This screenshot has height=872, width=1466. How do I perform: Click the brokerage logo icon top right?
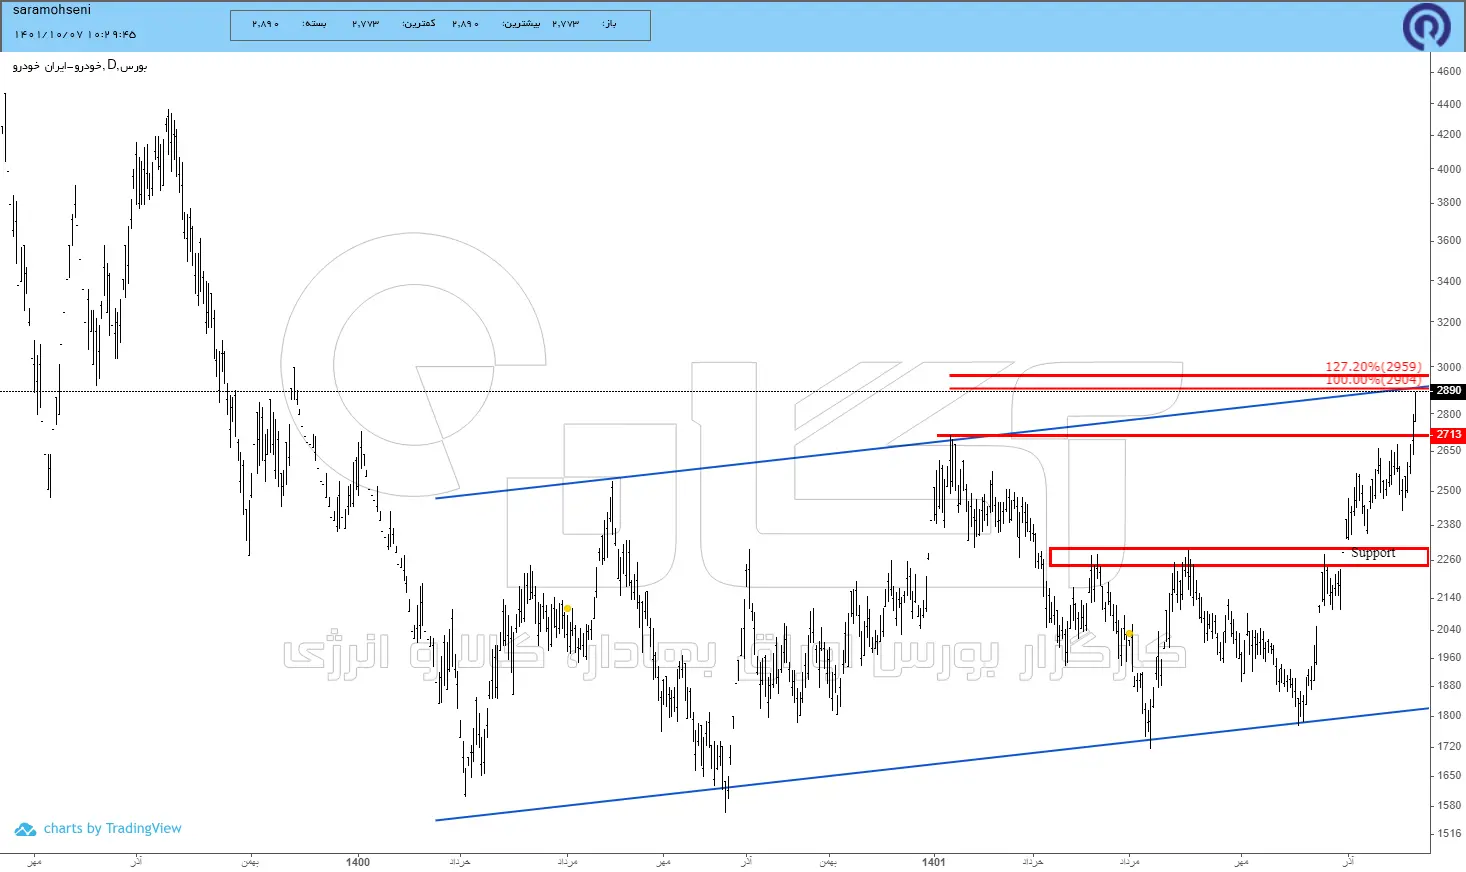(x=1426, y=26)
